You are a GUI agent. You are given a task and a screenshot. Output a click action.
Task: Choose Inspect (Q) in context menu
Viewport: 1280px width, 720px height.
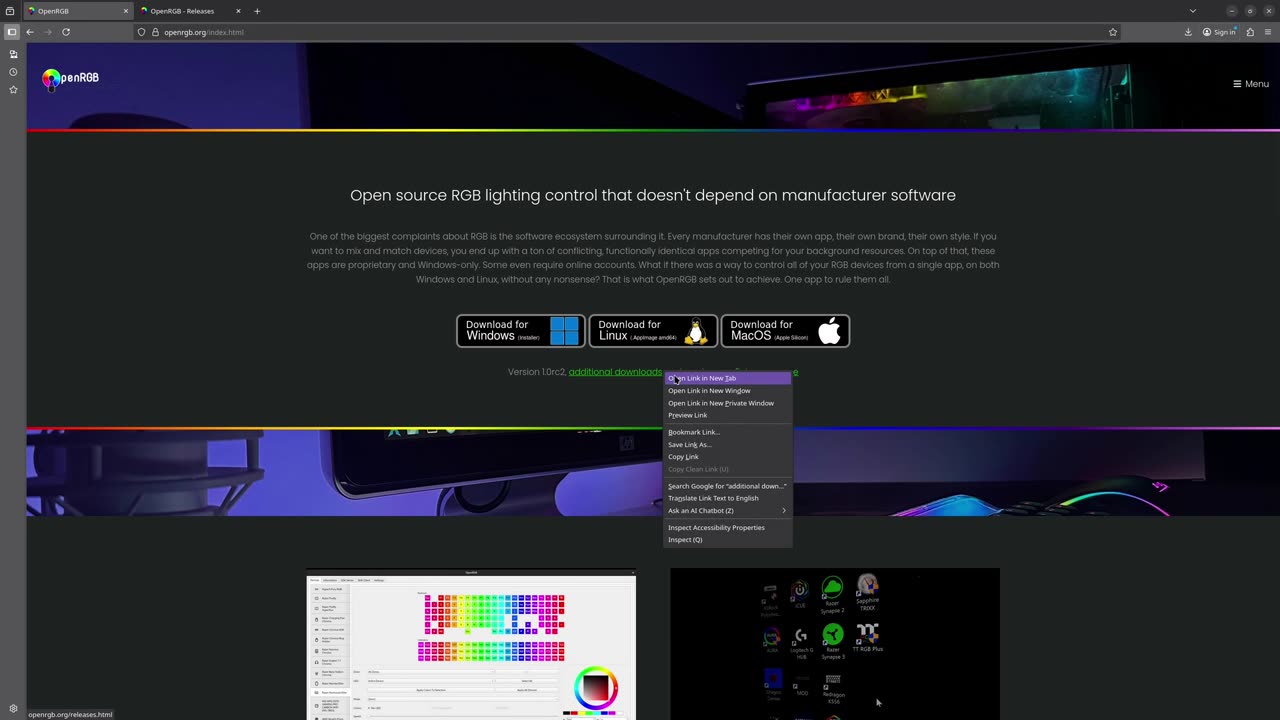[x=728, y=540]
